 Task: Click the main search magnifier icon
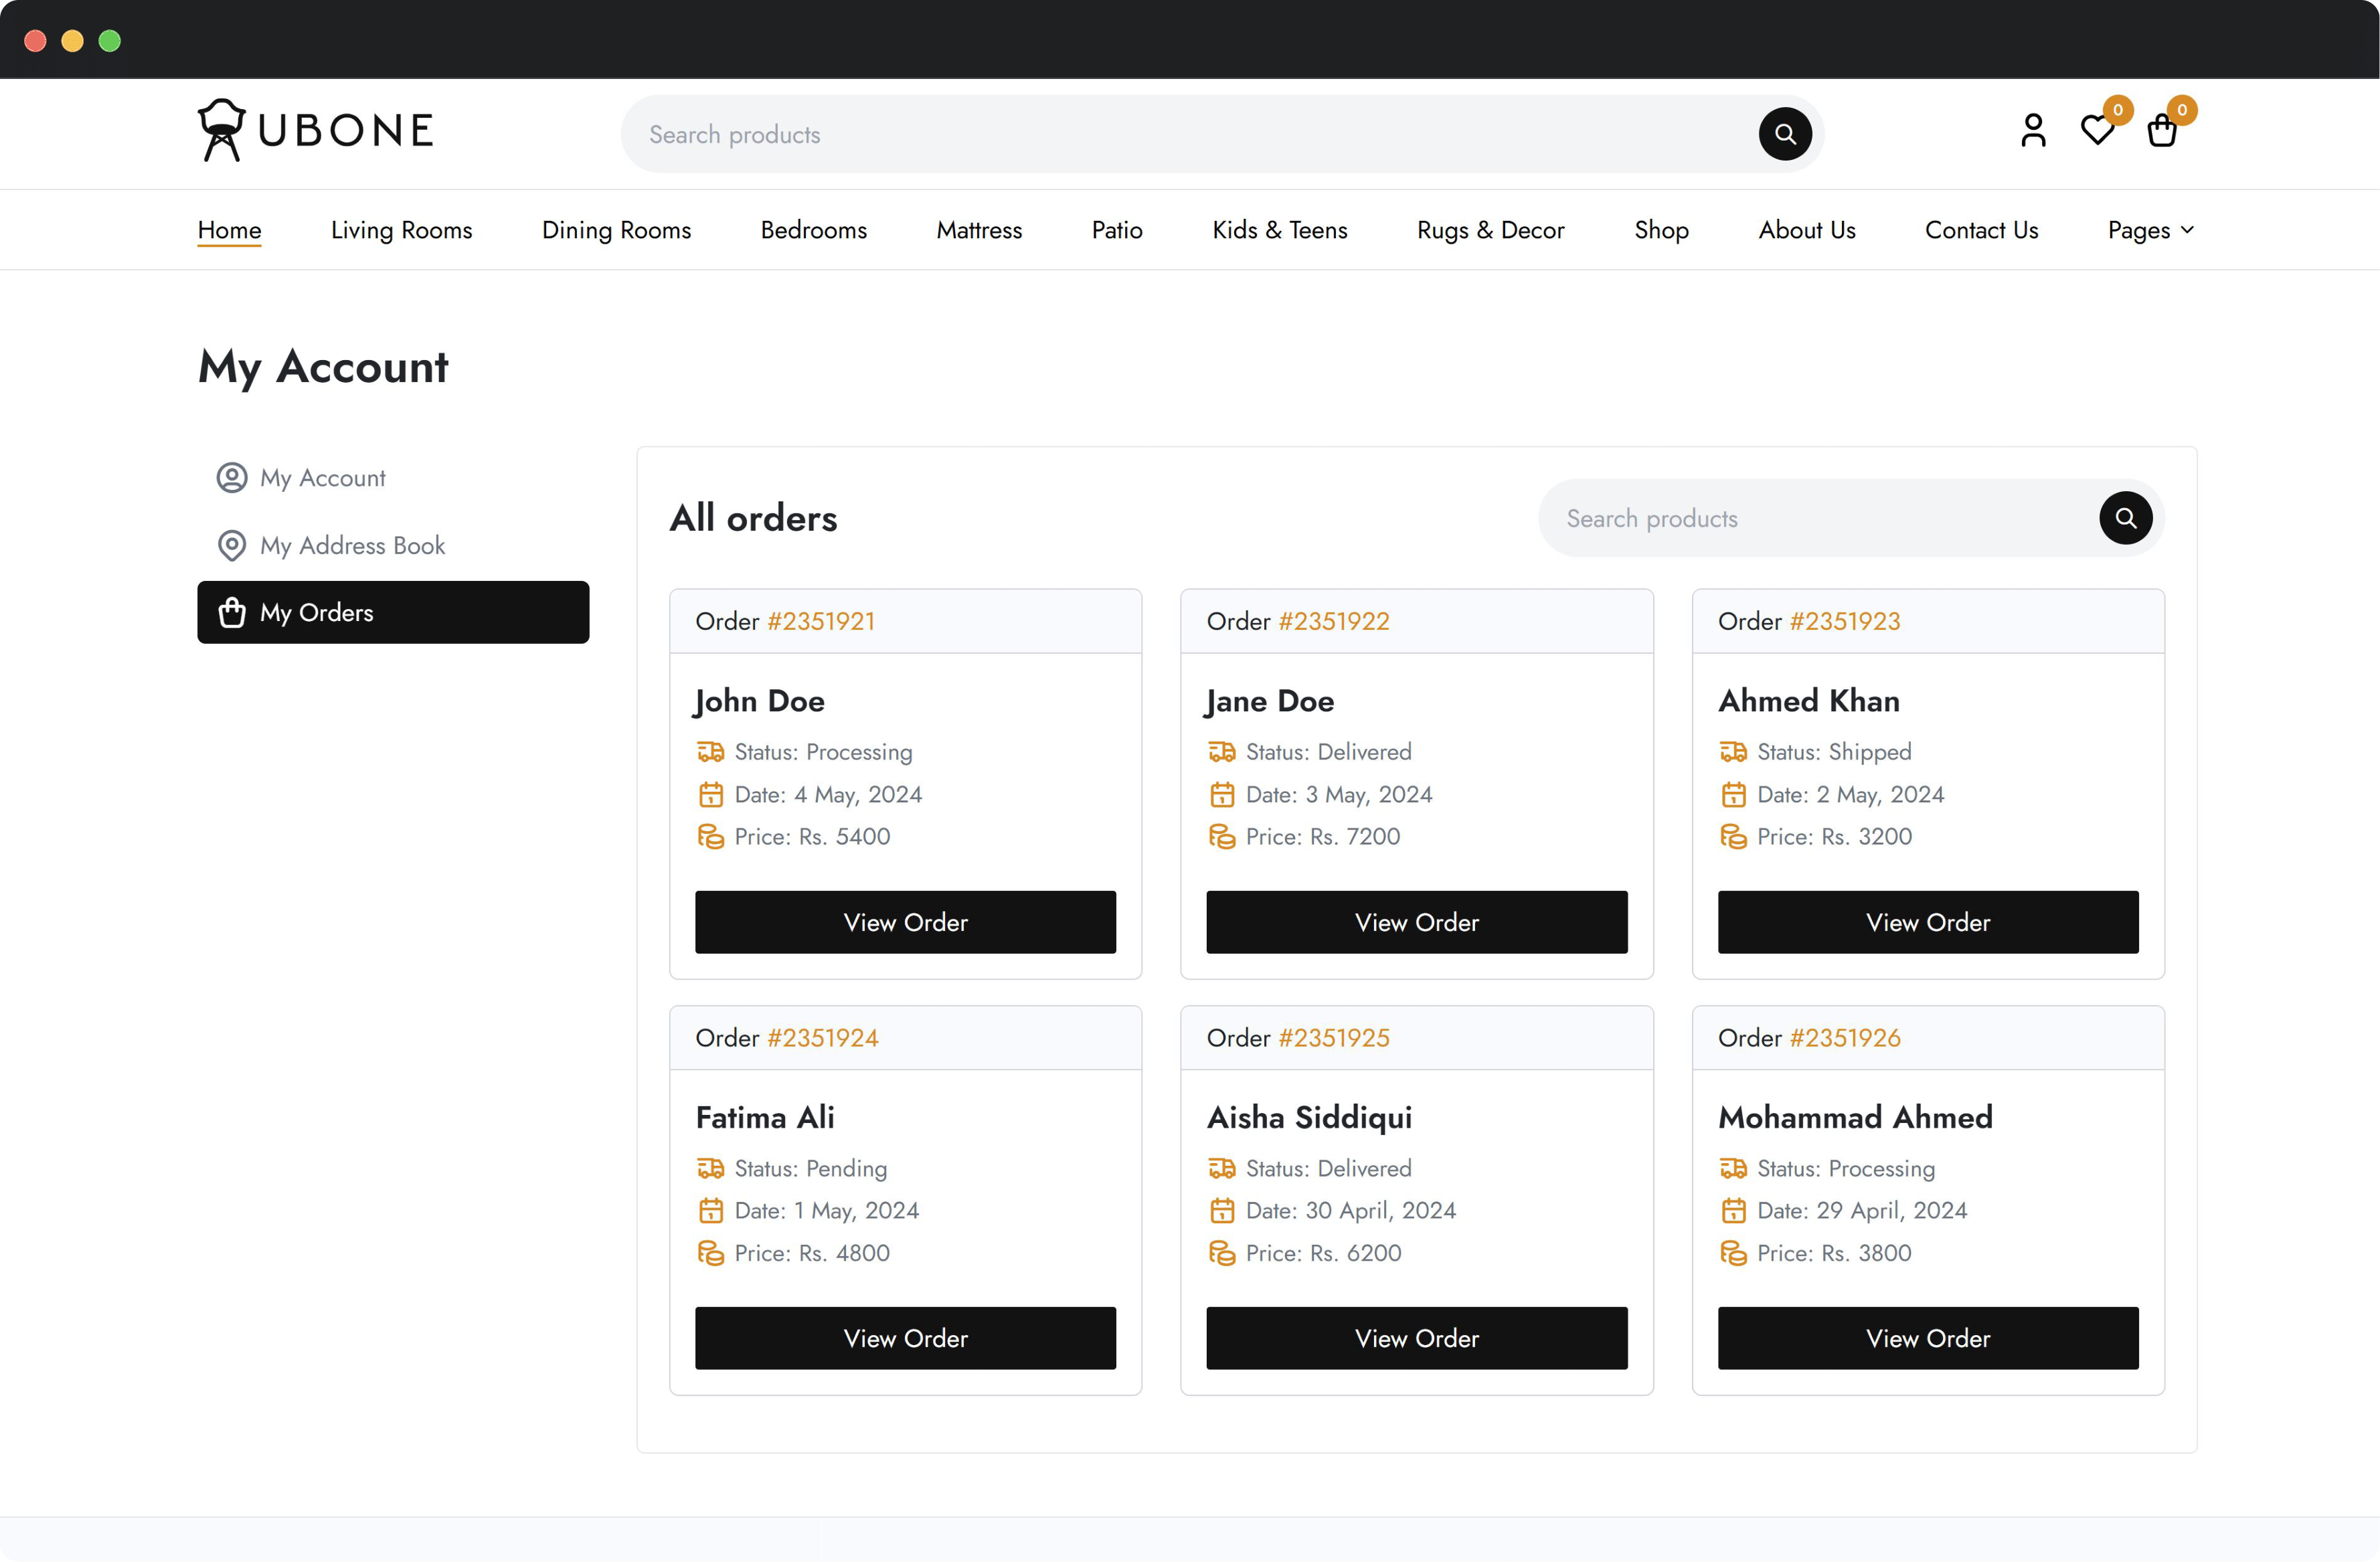(1786, 133)
